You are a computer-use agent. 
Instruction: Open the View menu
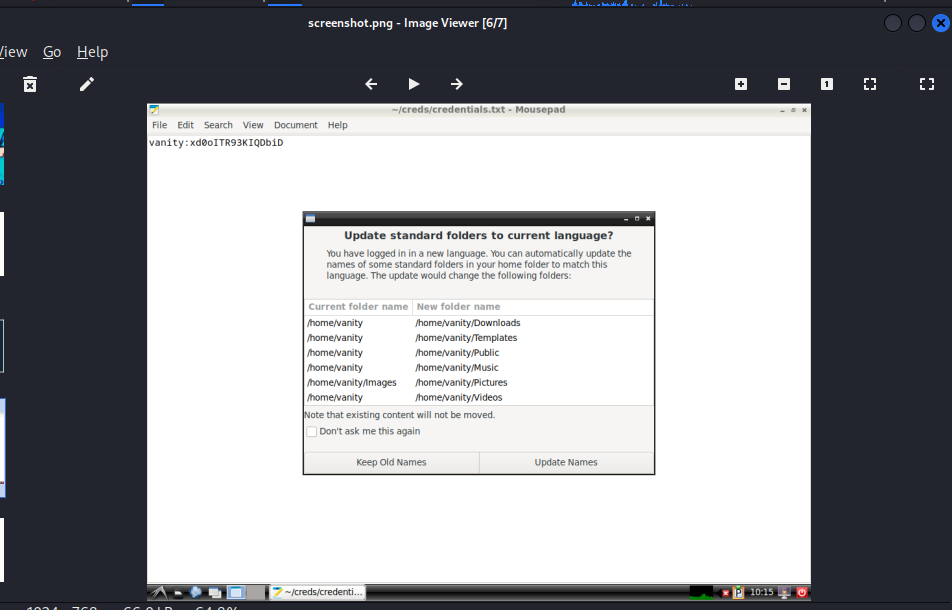[x=14, y=52]
